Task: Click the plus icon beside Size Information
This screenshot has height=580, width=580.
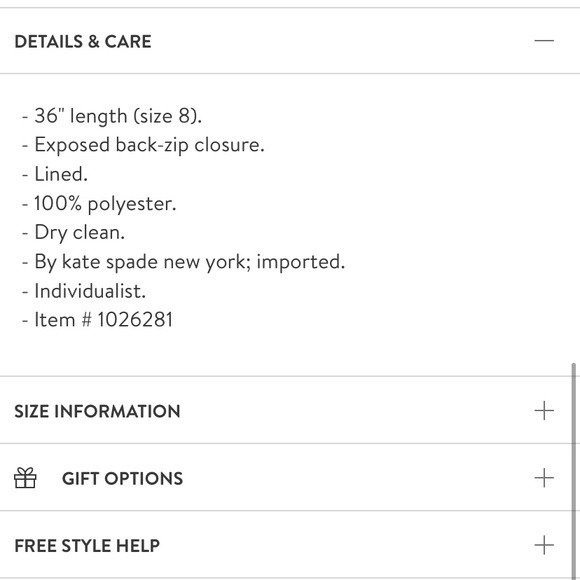Action: (x=544, y=411)
